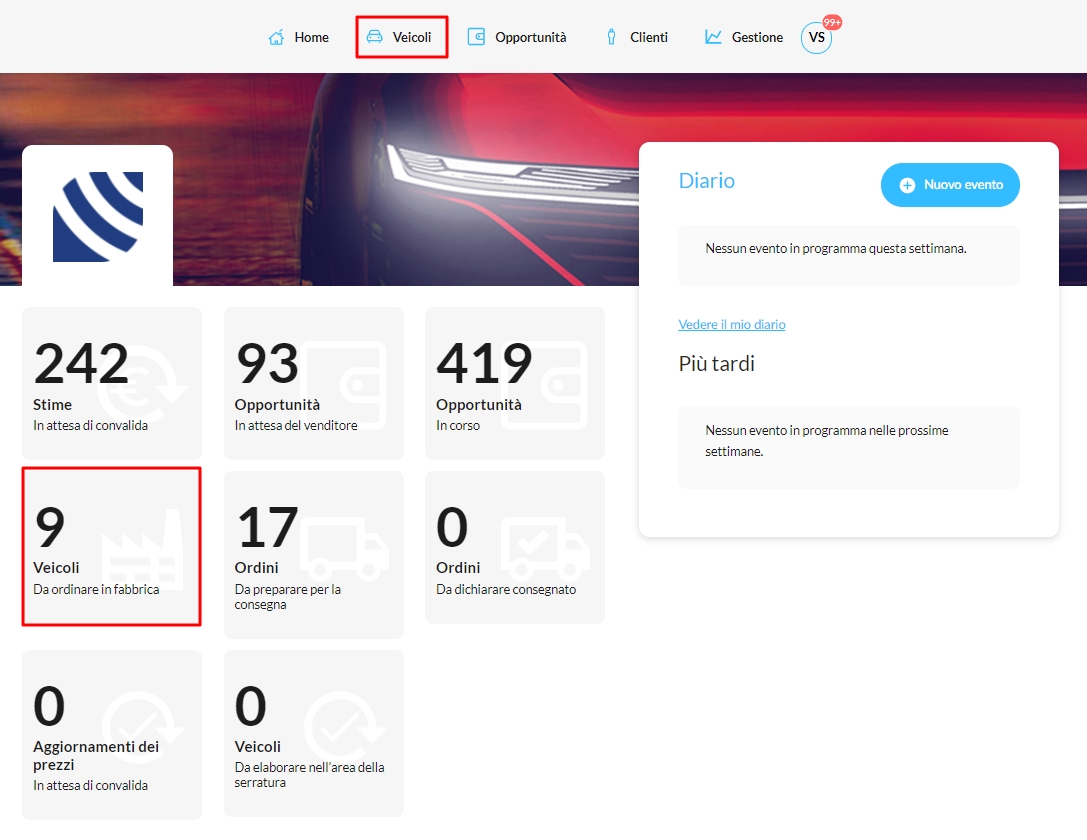1087x840 pixels.
Task: Click wallet icon on 93 Opportunità card
Action: tap(343, 385)
